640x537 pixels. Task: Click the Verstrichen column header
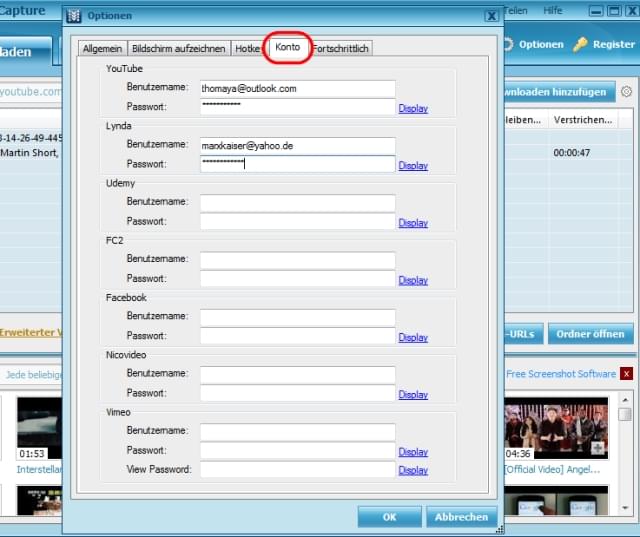[583, 120]
